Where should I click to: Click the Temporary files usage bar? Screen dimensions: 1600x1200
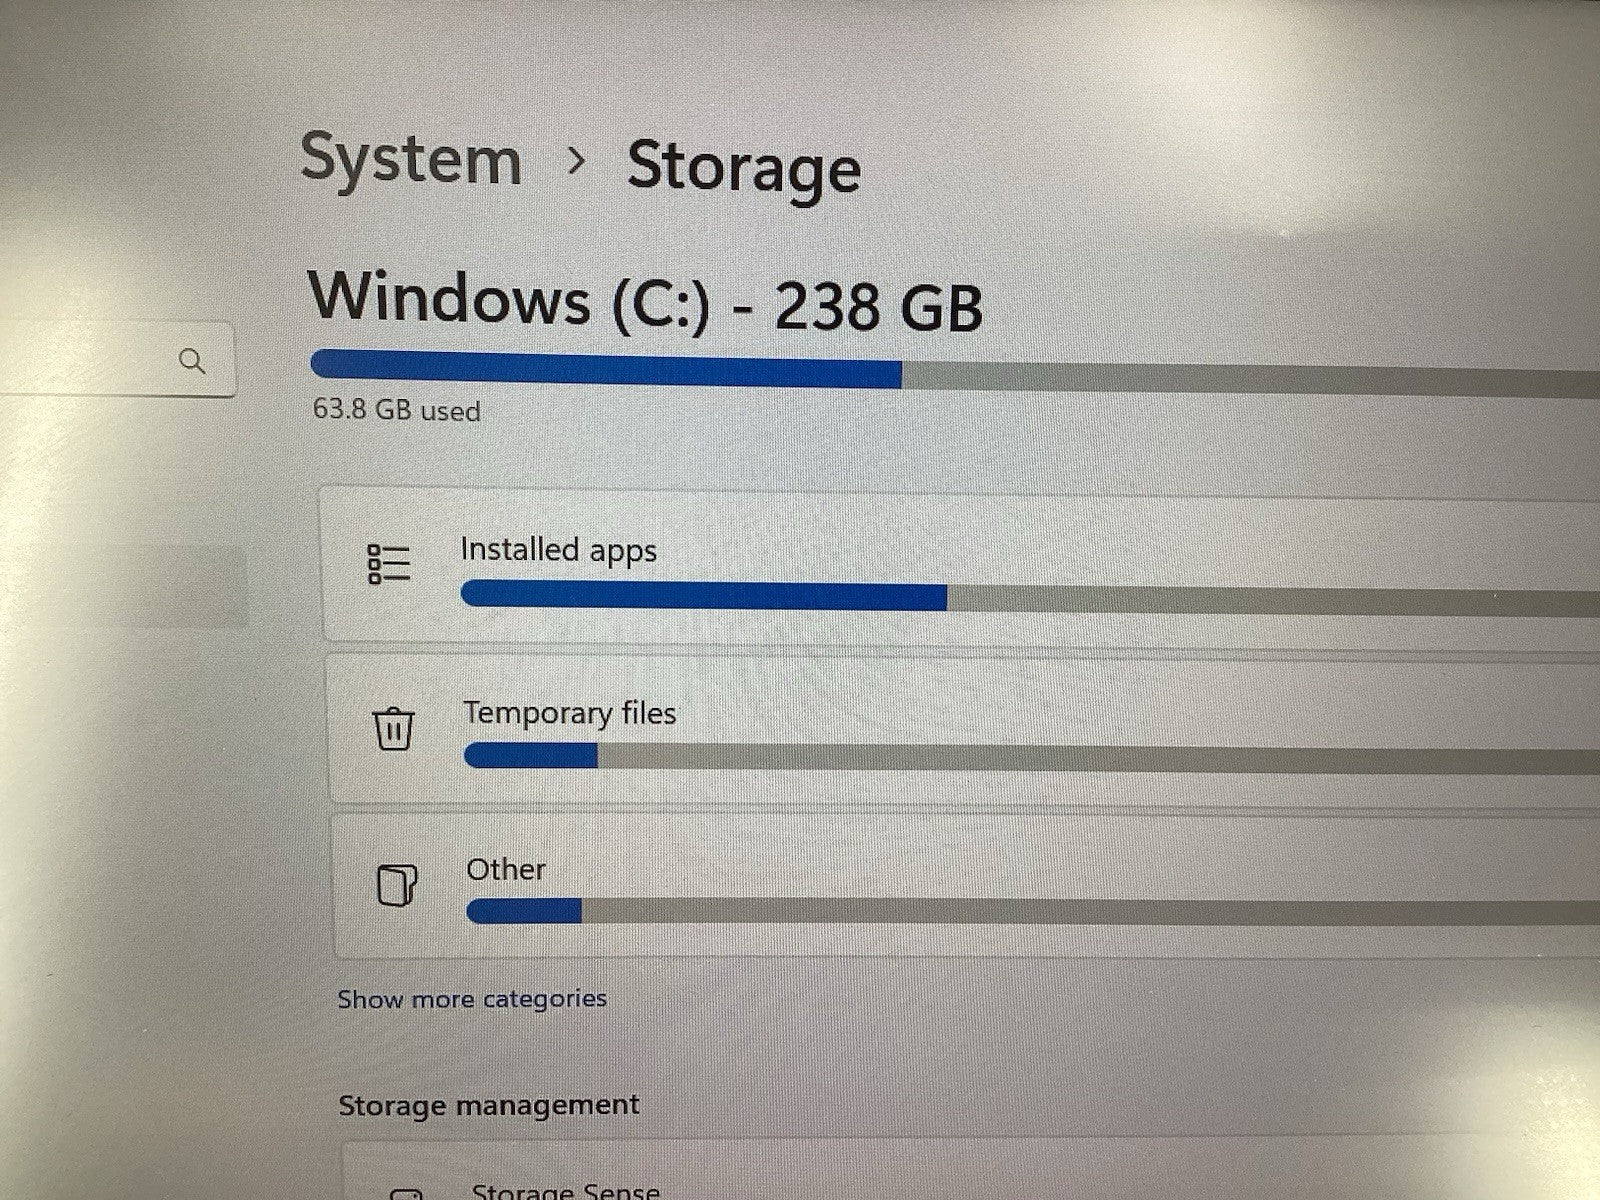1032,757
